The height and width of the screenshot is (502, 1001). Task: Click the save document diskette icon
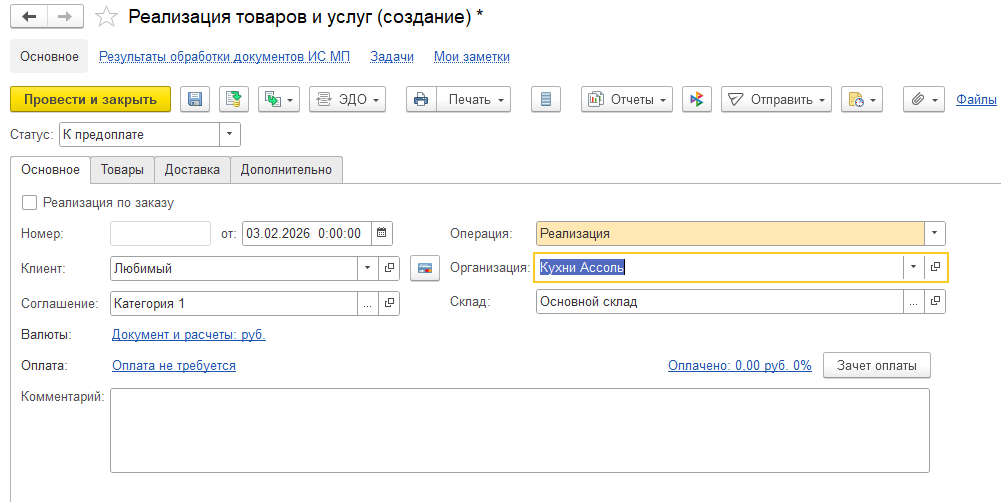coord(195,99)
